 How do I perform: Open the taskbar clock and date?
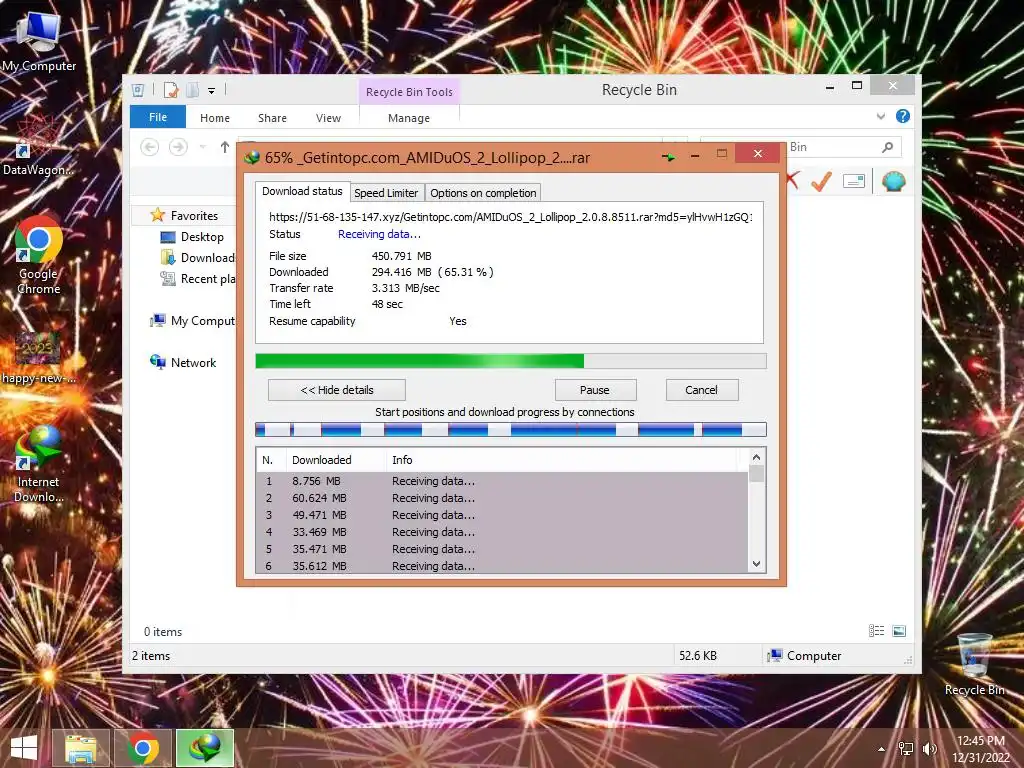pyautogui.click(x=980, y=749)
